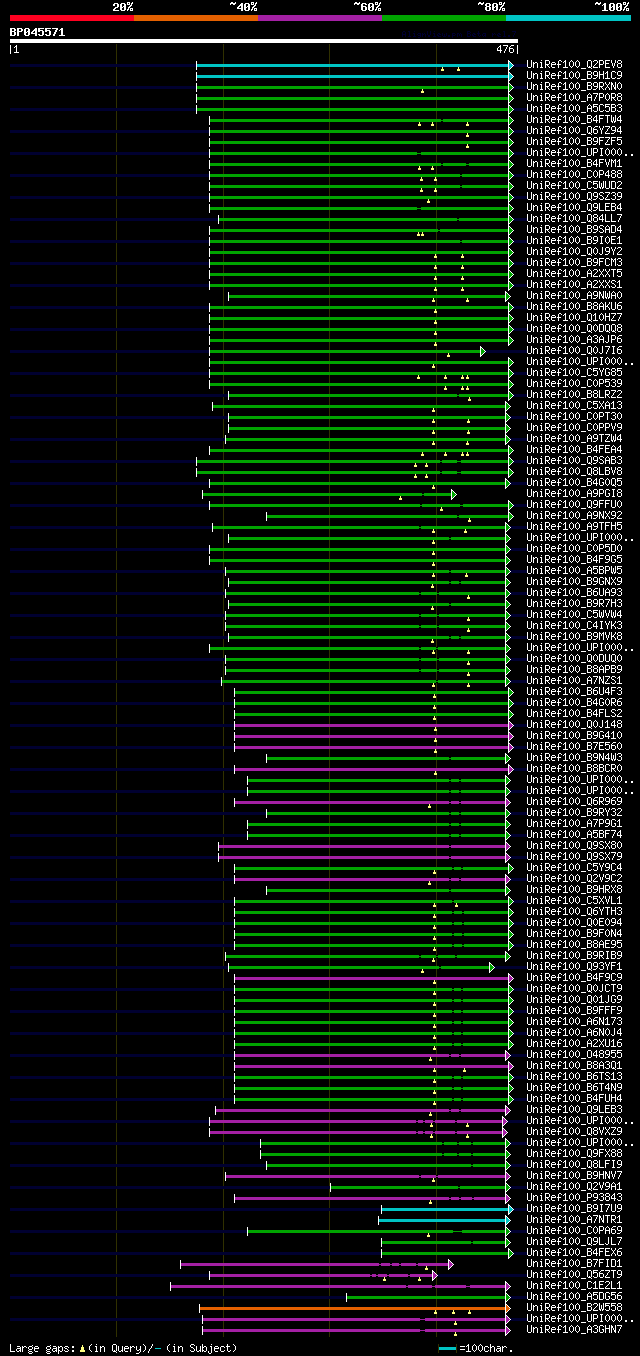Image resolution: width=640 pixels, height=1356 pixels.
Task: Select the UniRef100_B6UA93 label
Action: [574, 592]
